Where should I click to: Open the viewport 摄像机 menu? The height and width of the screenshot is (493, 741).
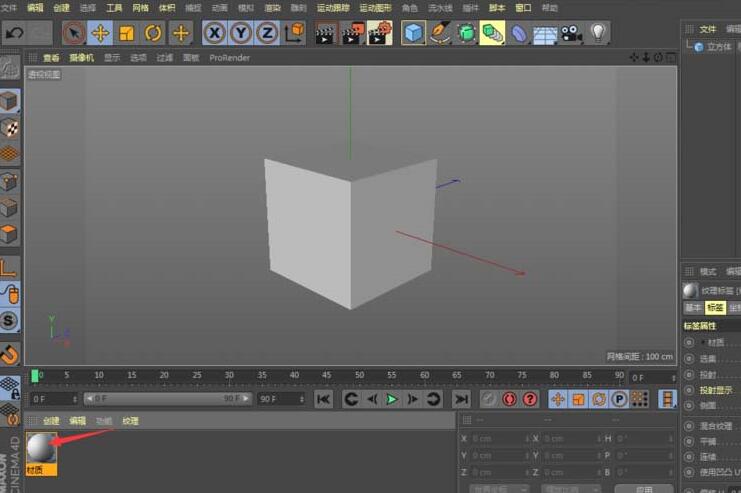click(x=81, y=58)
